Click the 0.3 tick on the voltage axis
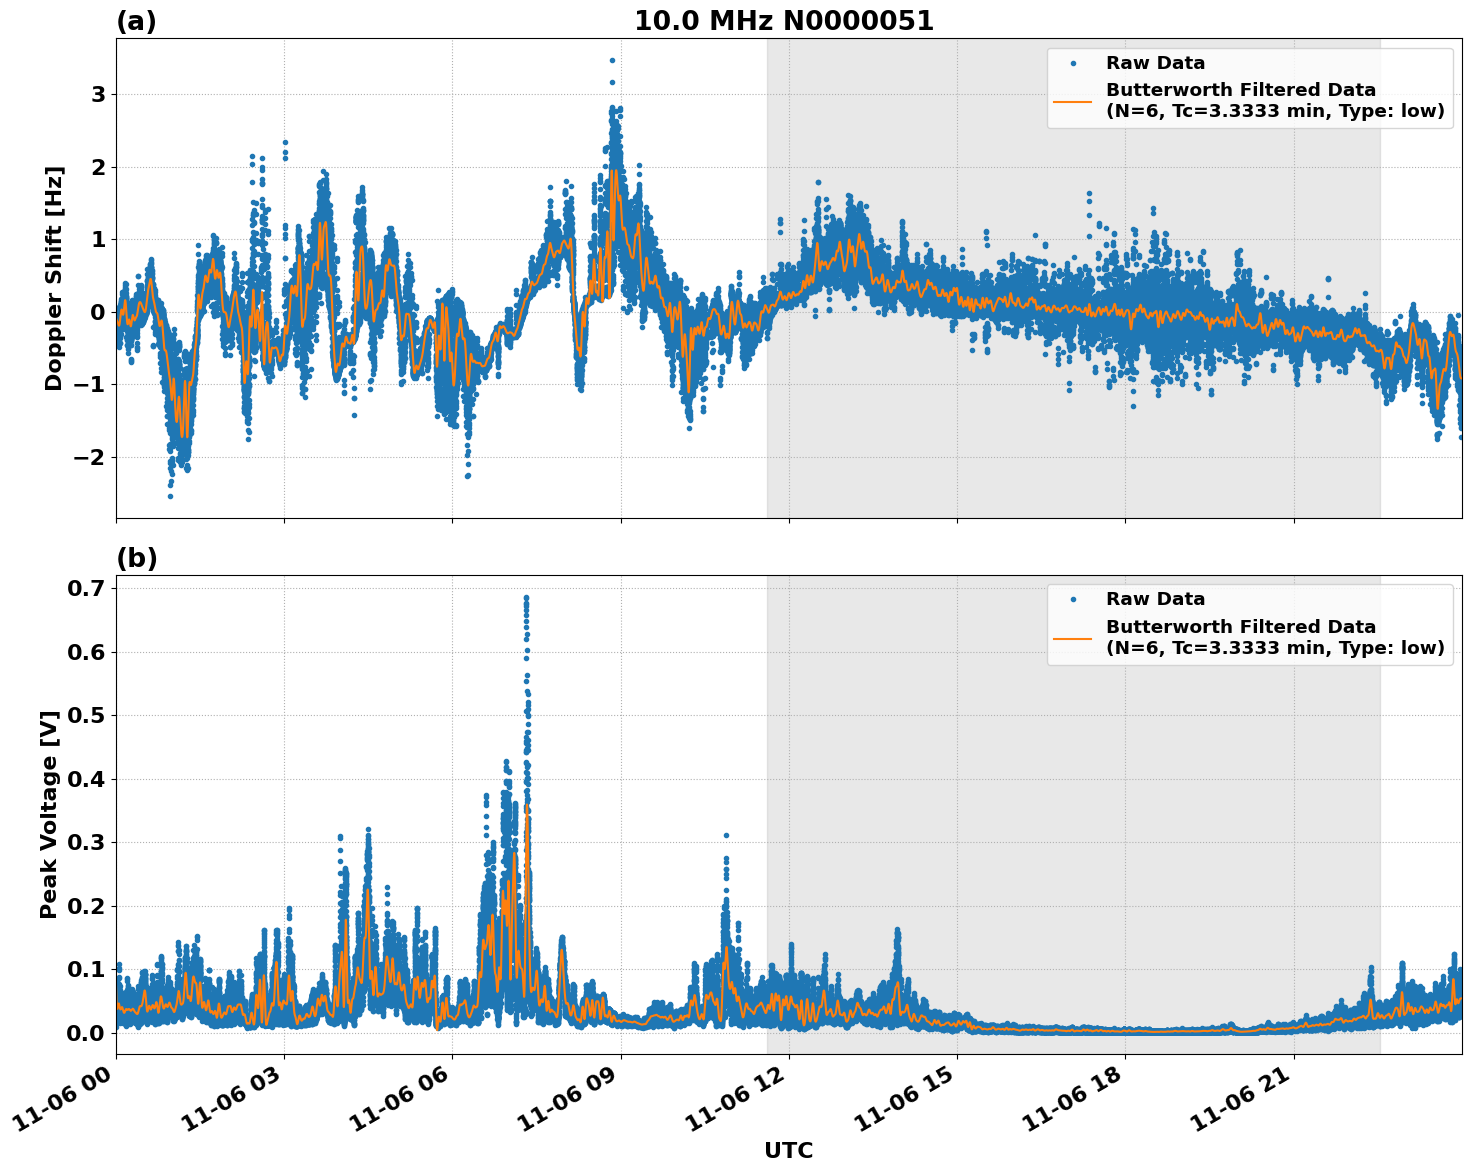 (86, 844)
